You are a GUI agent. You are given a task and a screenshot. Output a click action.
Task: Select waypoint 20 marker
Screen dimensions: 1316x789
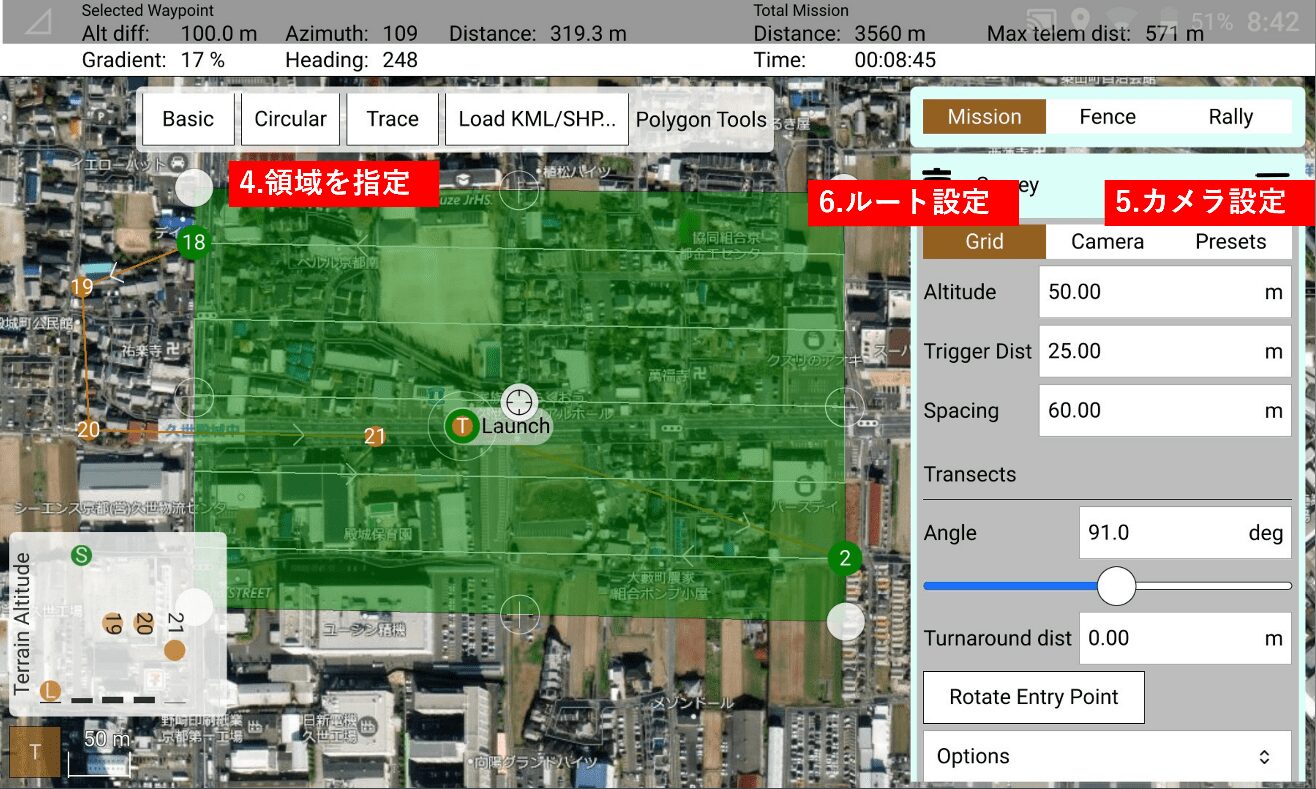88,430
